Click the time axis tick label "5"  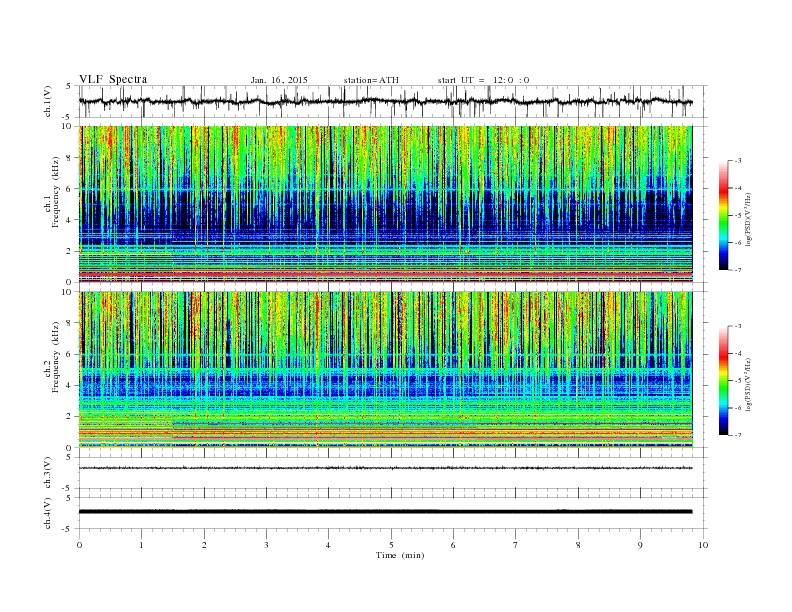click(x=391, y=545)
